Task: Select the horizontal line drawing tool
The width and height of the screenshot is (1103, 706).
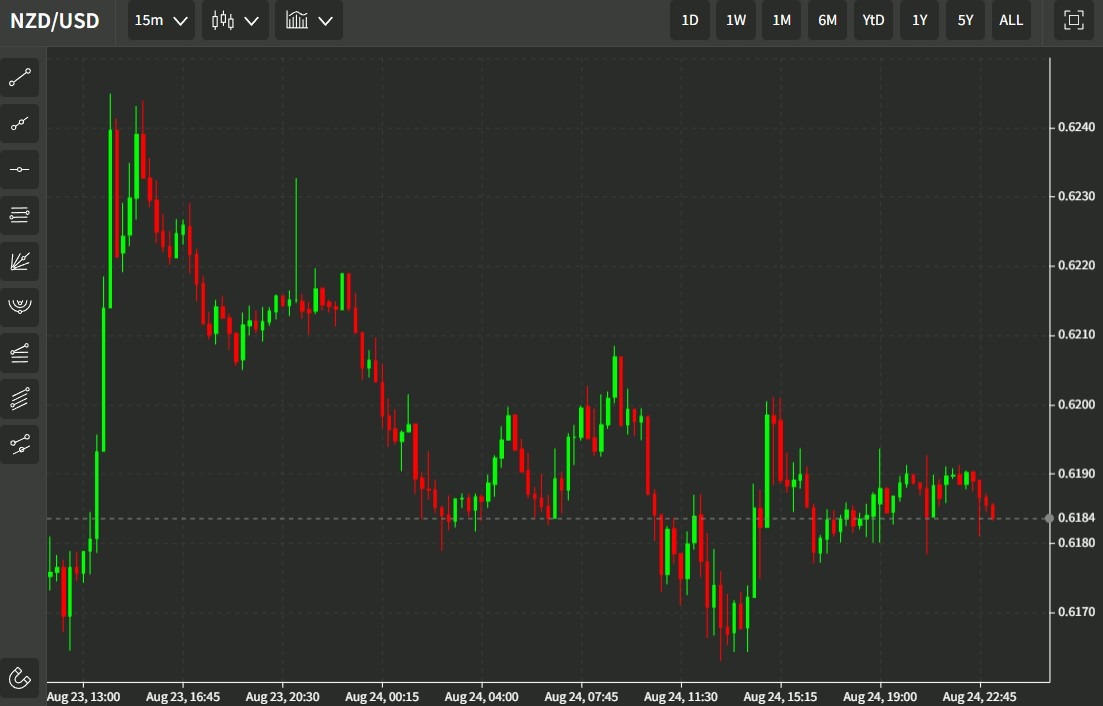Action: [20, 169]
